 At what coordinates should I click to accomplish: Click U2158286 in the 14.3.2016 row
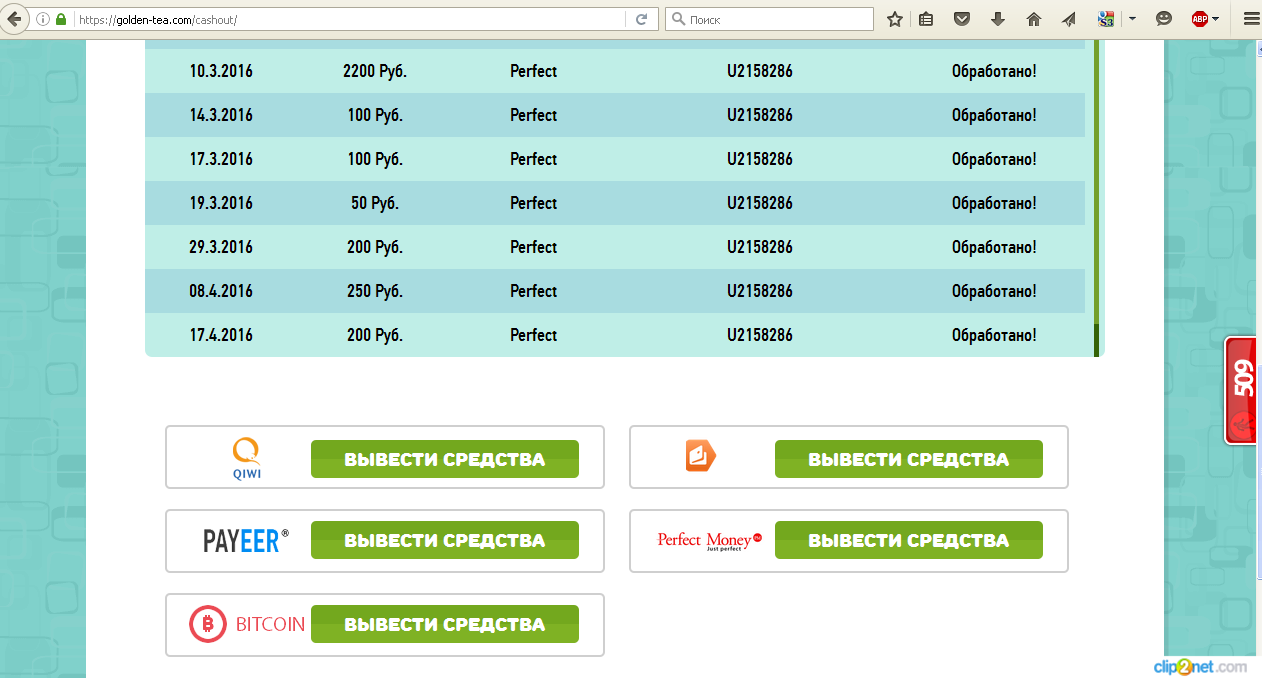coord(760,115)
